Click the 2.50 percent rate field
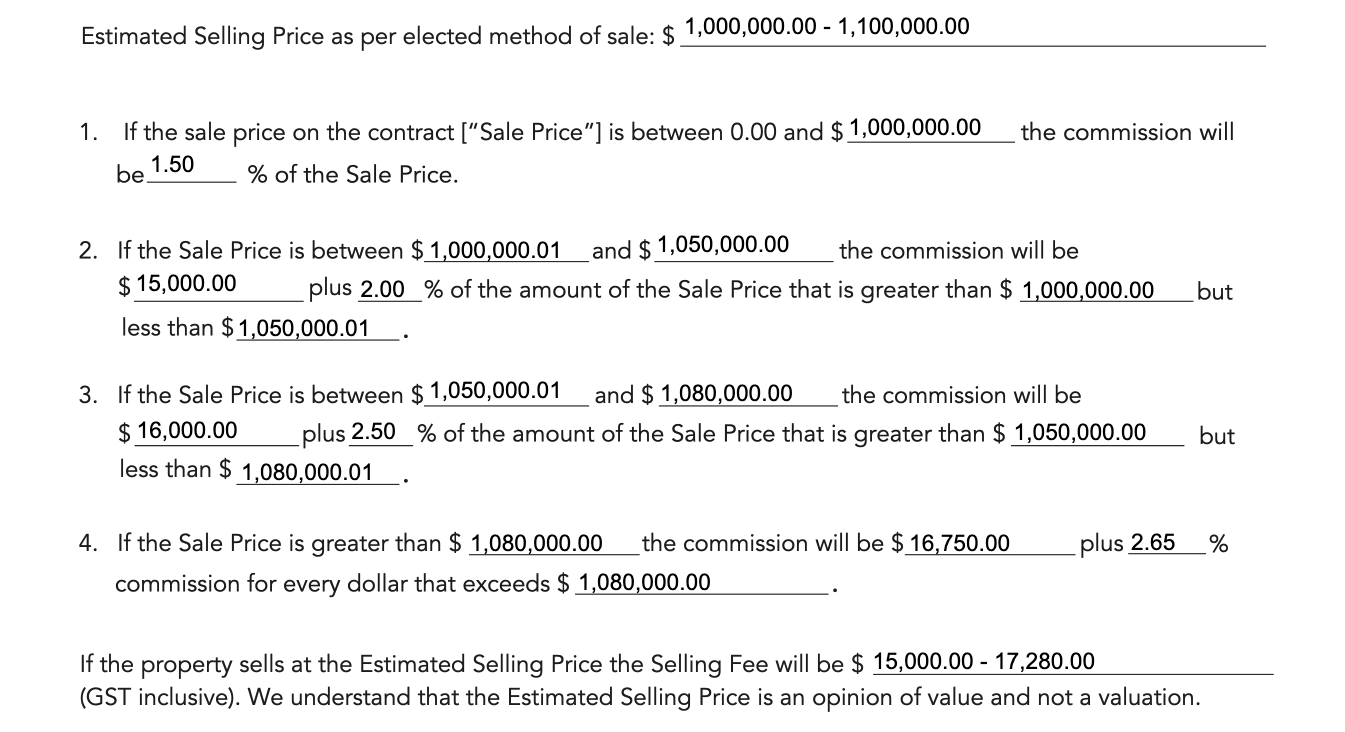This screenshot has height=732, width=1345. coord(379,433)
